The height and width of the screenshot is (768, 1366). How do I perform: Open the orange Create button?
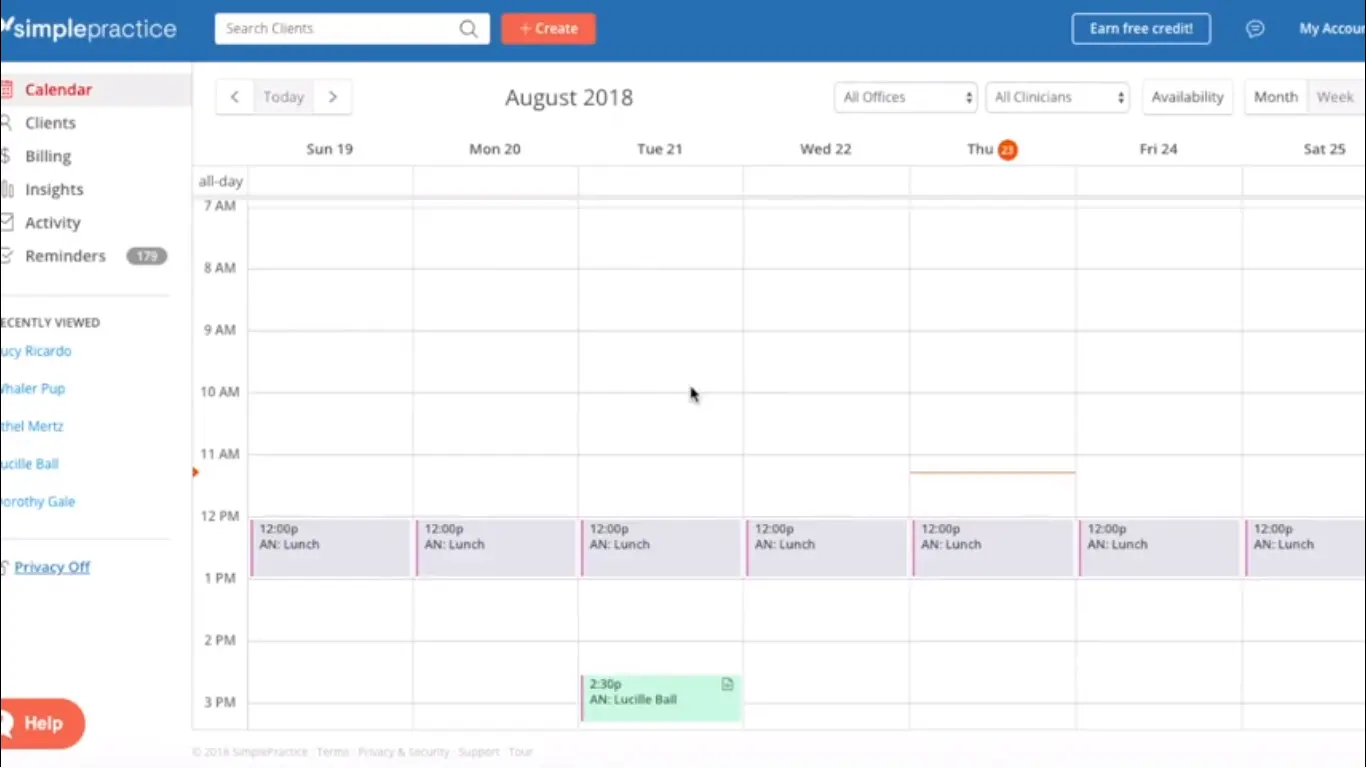548,28
